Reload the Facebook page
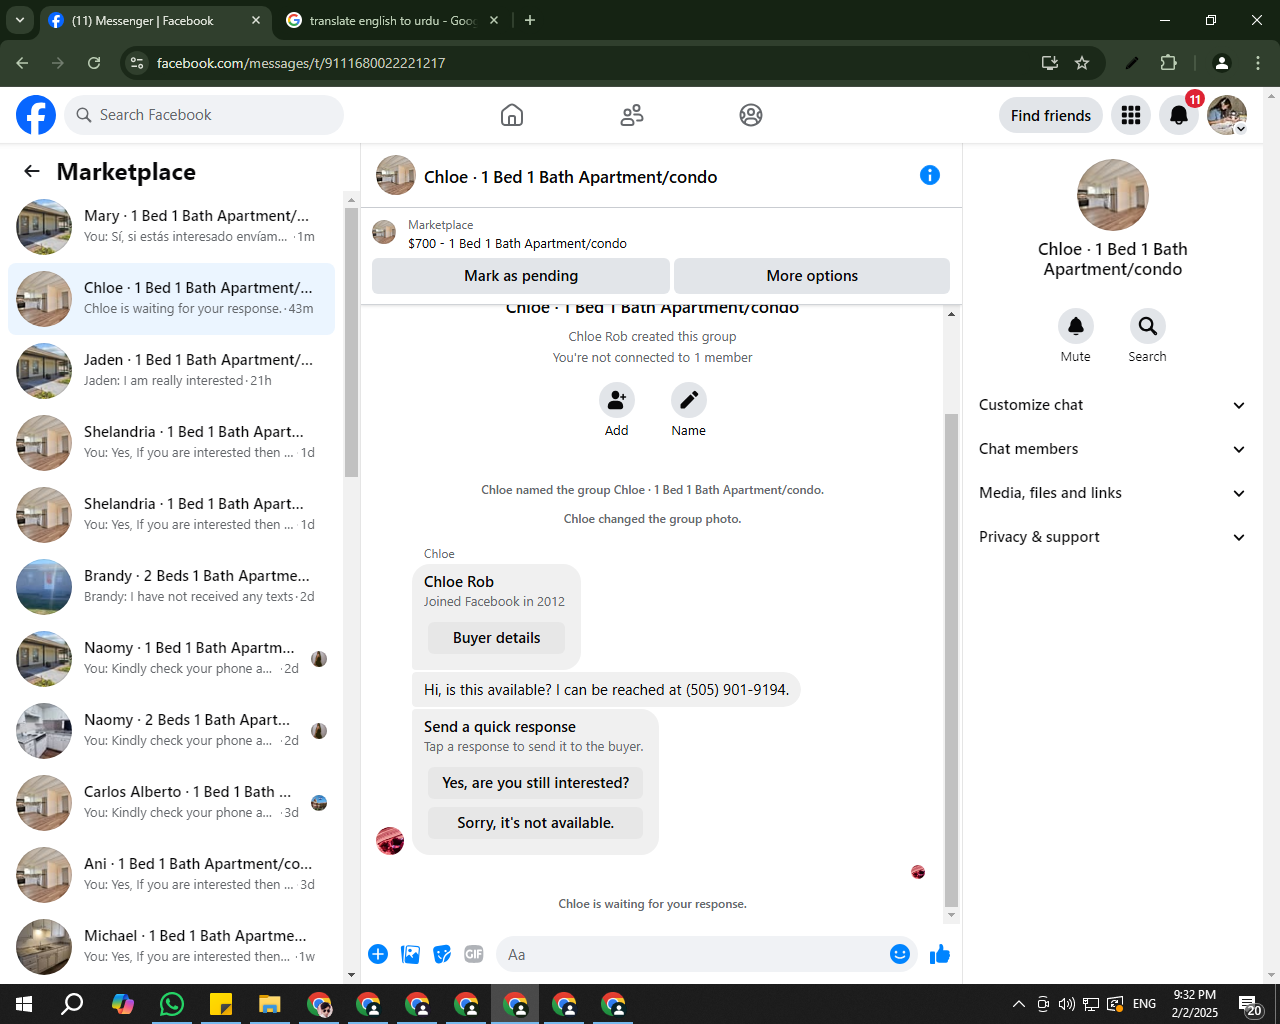 (x=94, y=63)
